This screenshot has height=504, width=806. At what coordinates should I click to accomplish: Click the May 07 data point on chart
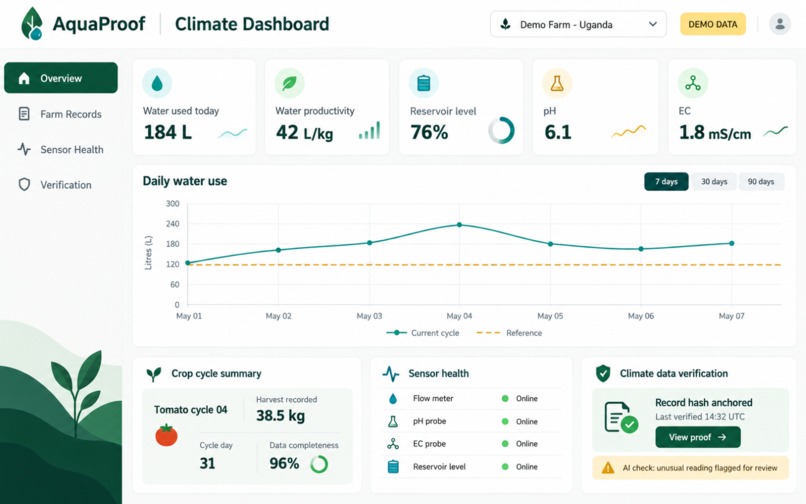coord(731,243)
